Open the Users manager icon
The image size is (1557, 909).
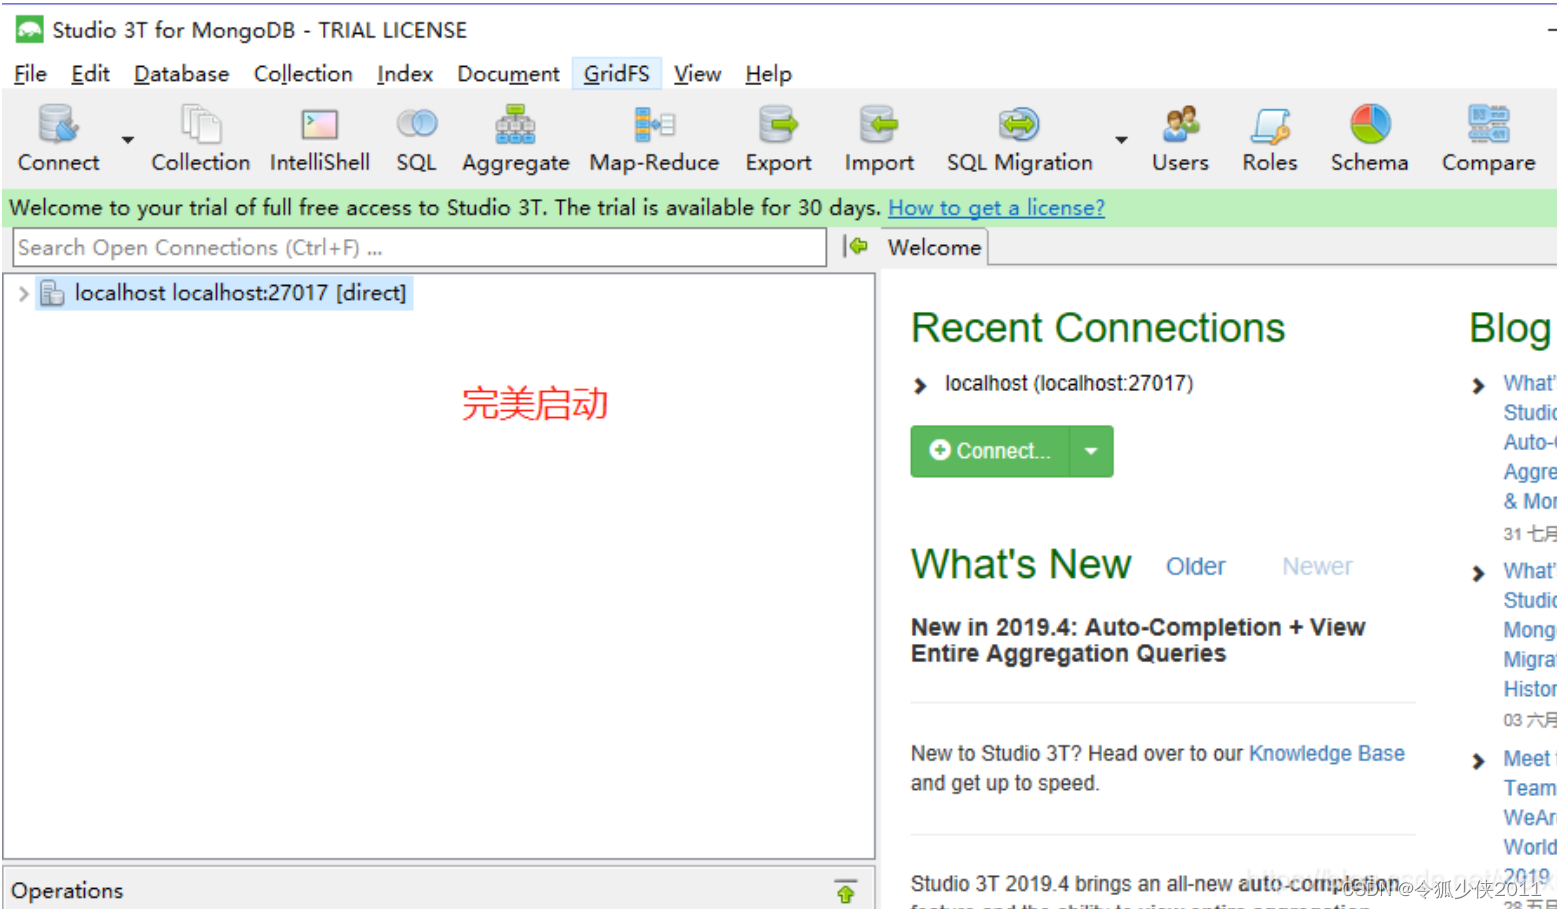coord(1180,125)
